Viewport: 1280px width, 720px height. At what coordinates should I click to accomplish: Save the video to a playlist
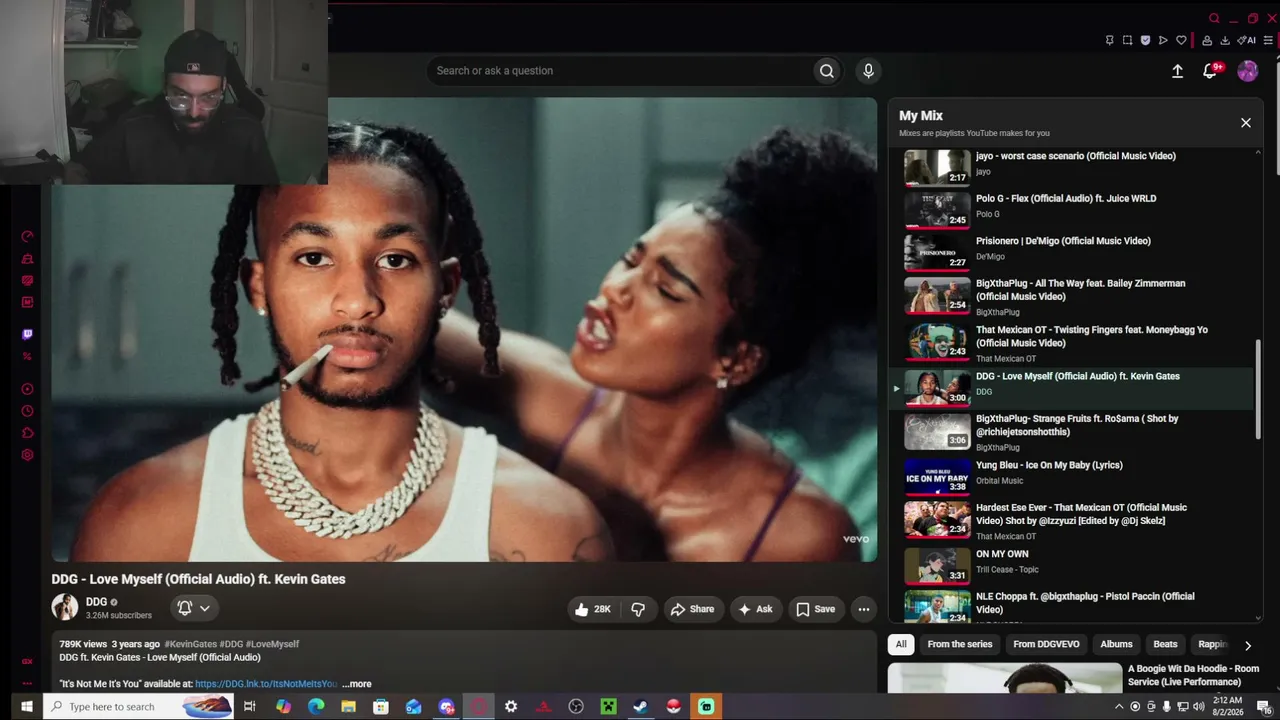click(815, 609)
